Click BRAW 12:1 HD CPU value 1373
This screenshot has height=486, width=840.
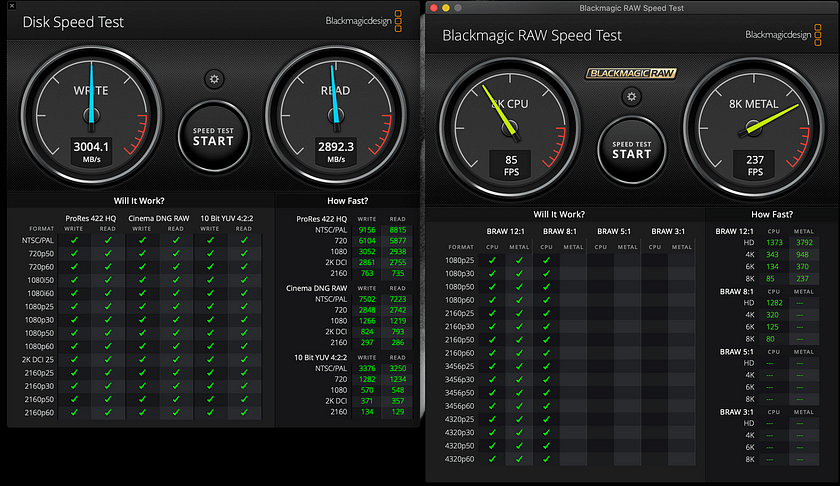click(x=774, y=243)
